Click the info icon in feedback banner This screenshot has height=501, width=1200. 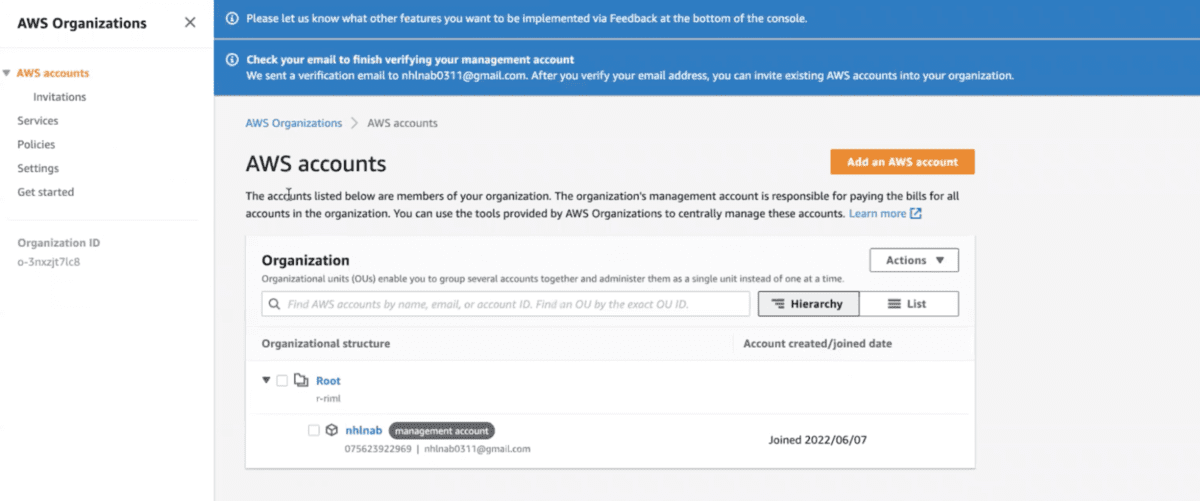232,18
